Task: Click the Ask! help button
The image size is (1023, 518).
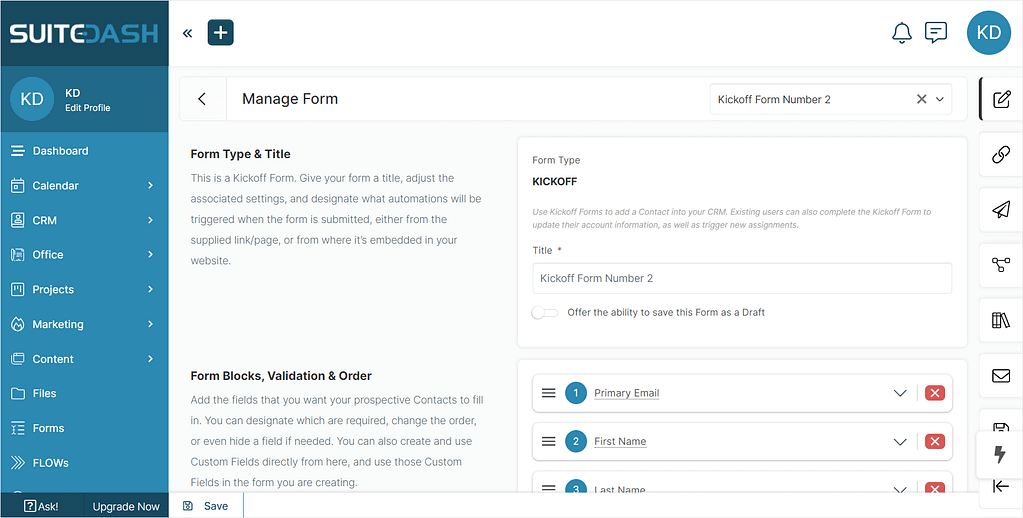Action: [42, 506]
